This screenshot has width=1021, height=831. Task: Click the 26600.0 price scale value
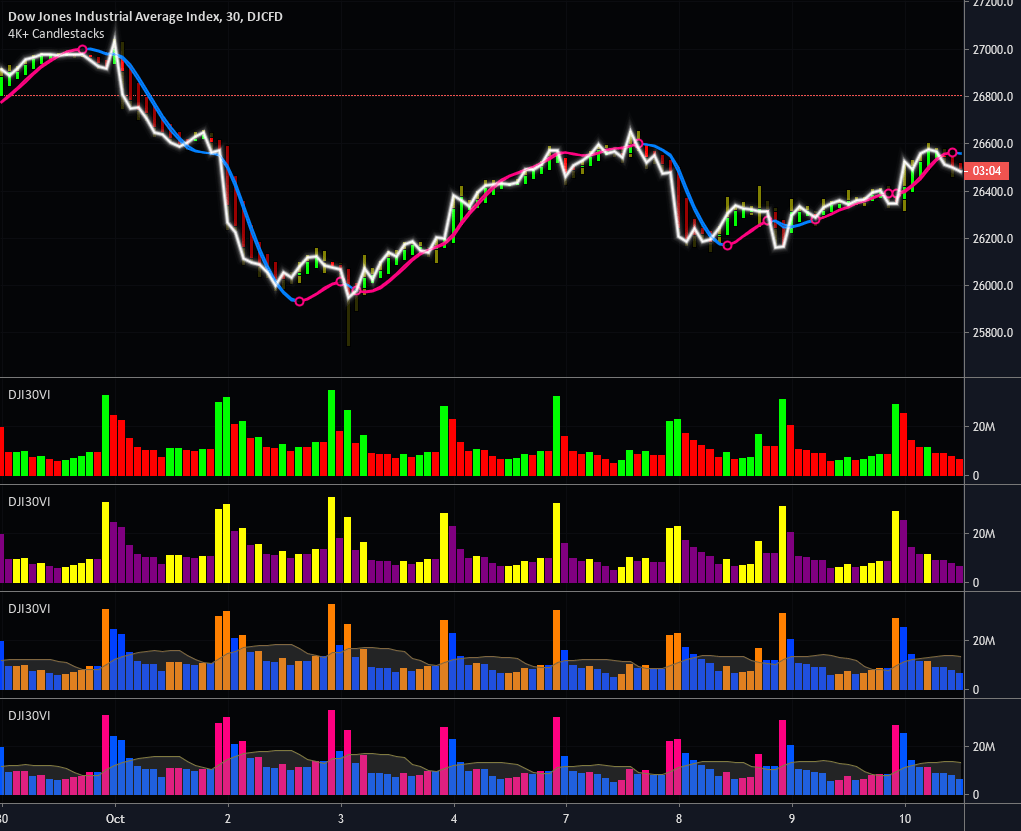995,145
